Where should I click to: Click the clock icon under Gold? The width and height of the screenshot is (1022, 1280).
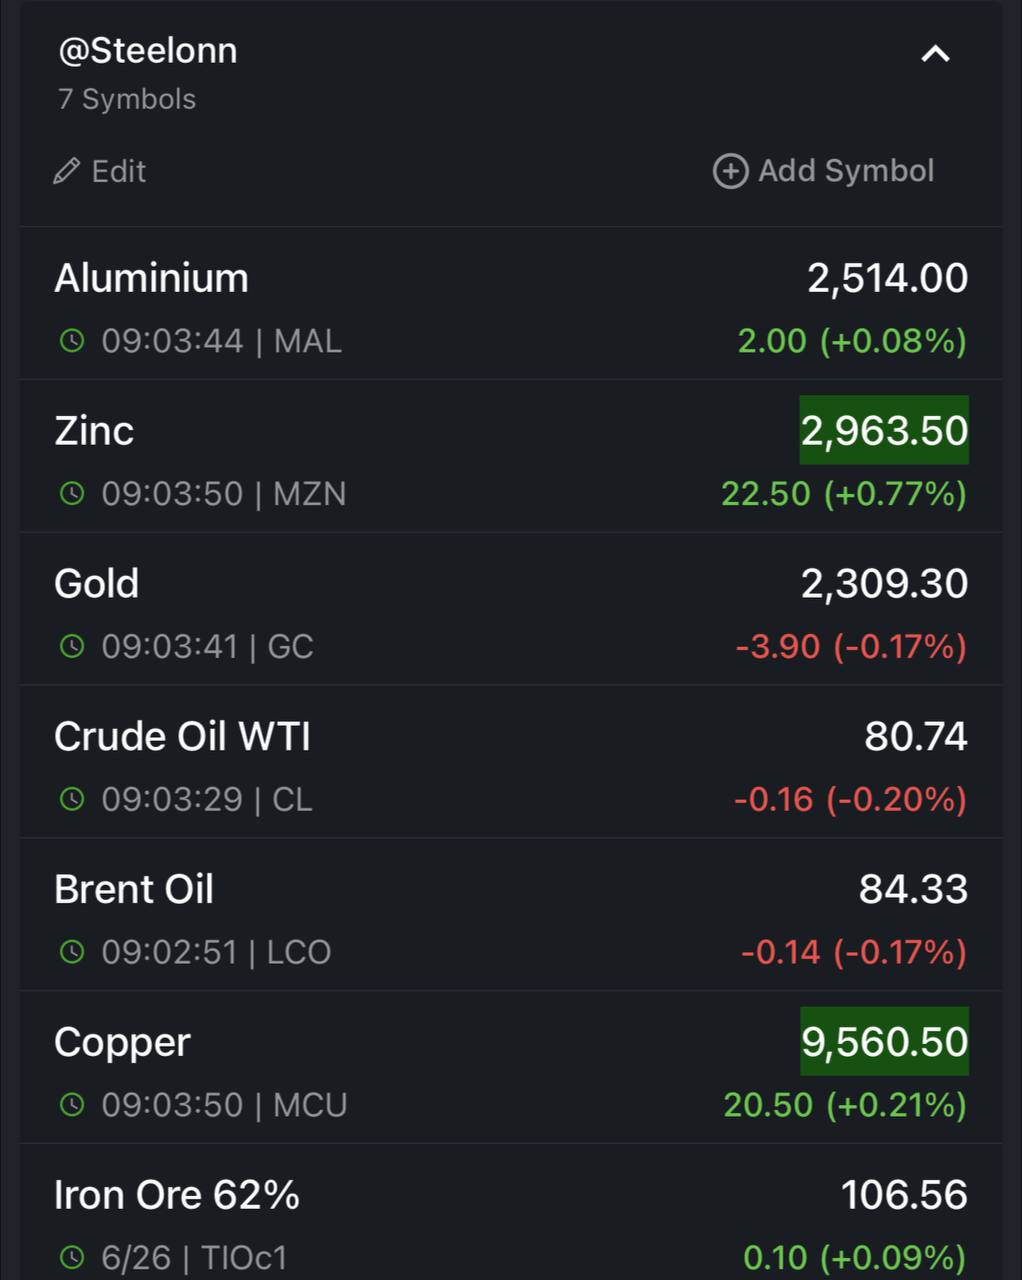72,646
